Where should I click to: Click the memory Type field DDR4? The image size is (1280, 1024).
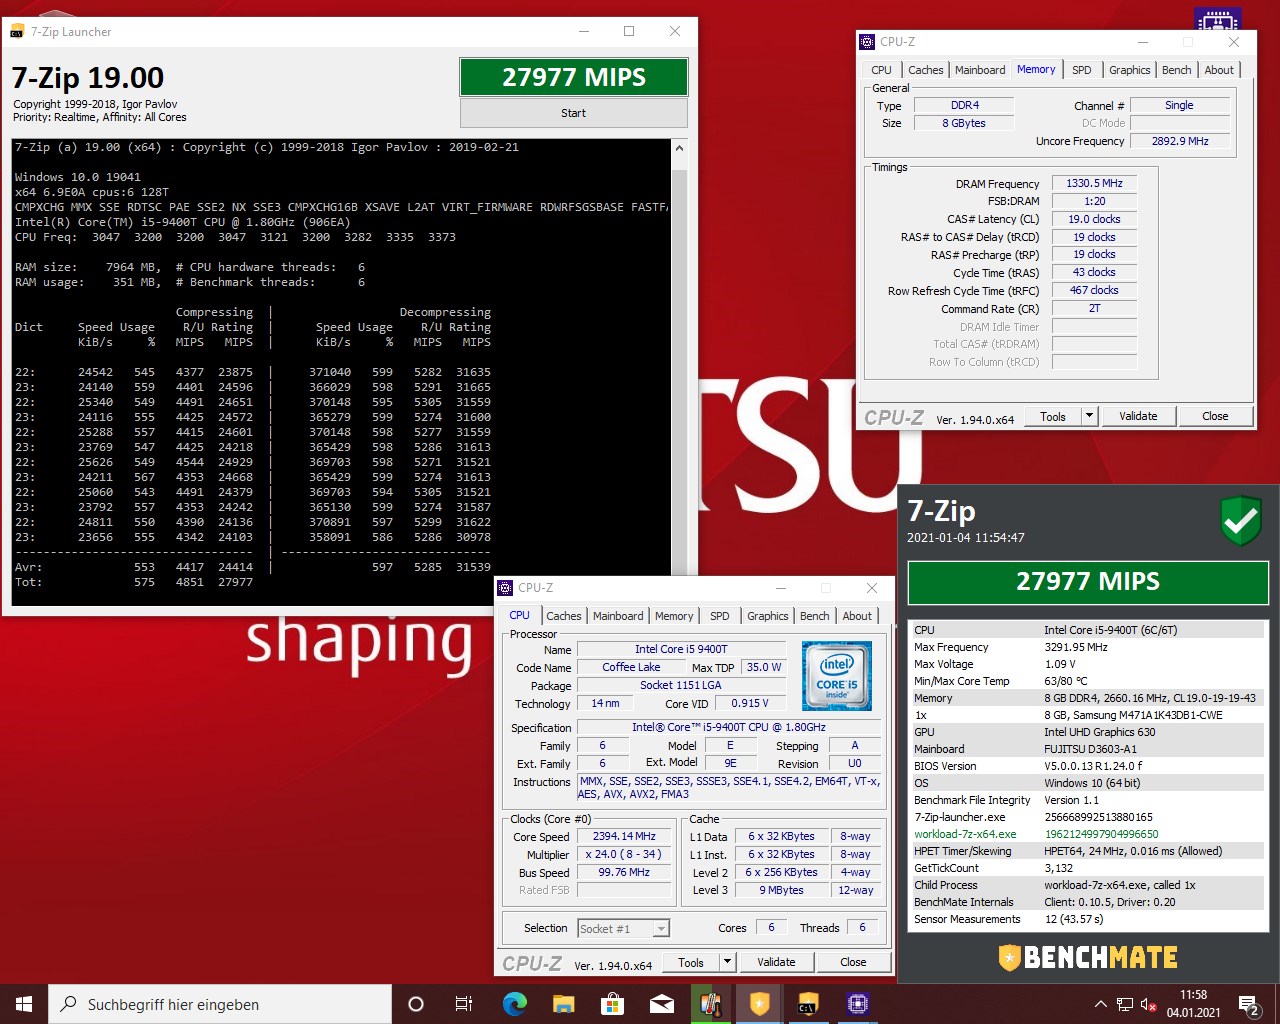(965, 105)
